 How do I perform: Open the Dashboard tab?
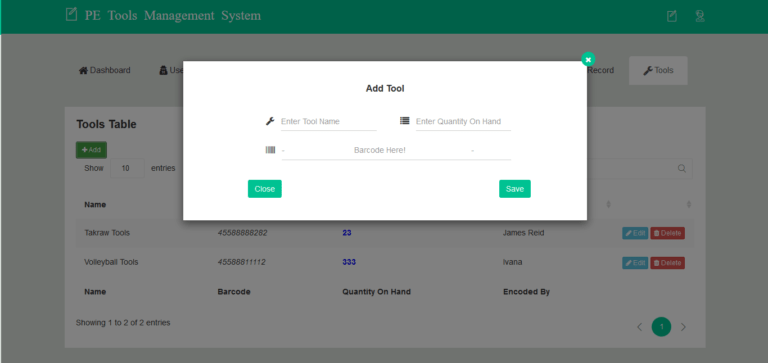tap(105, 71)
